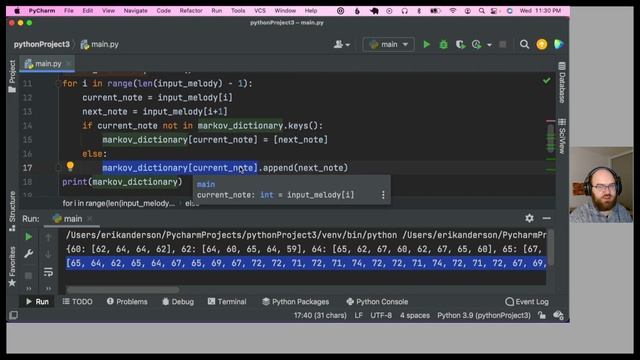640x360 pixels.
Task: Open the TODO tool window
Action: click(78, 302)
